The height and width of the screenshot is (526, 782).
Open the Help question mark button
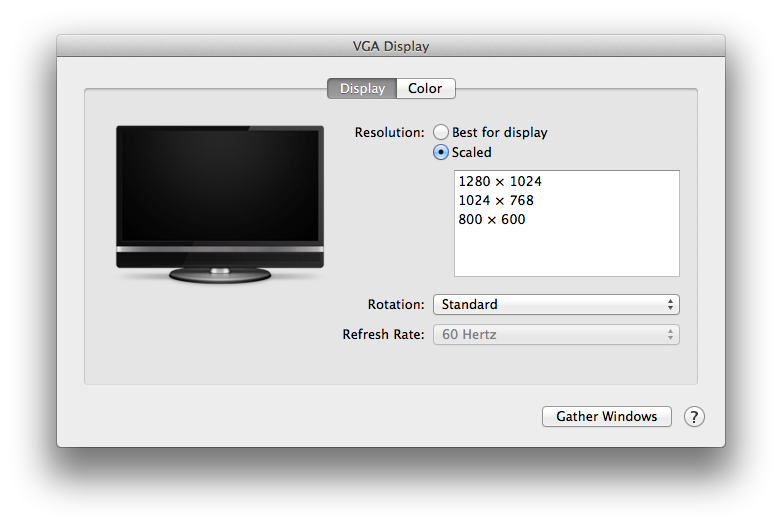694,417
